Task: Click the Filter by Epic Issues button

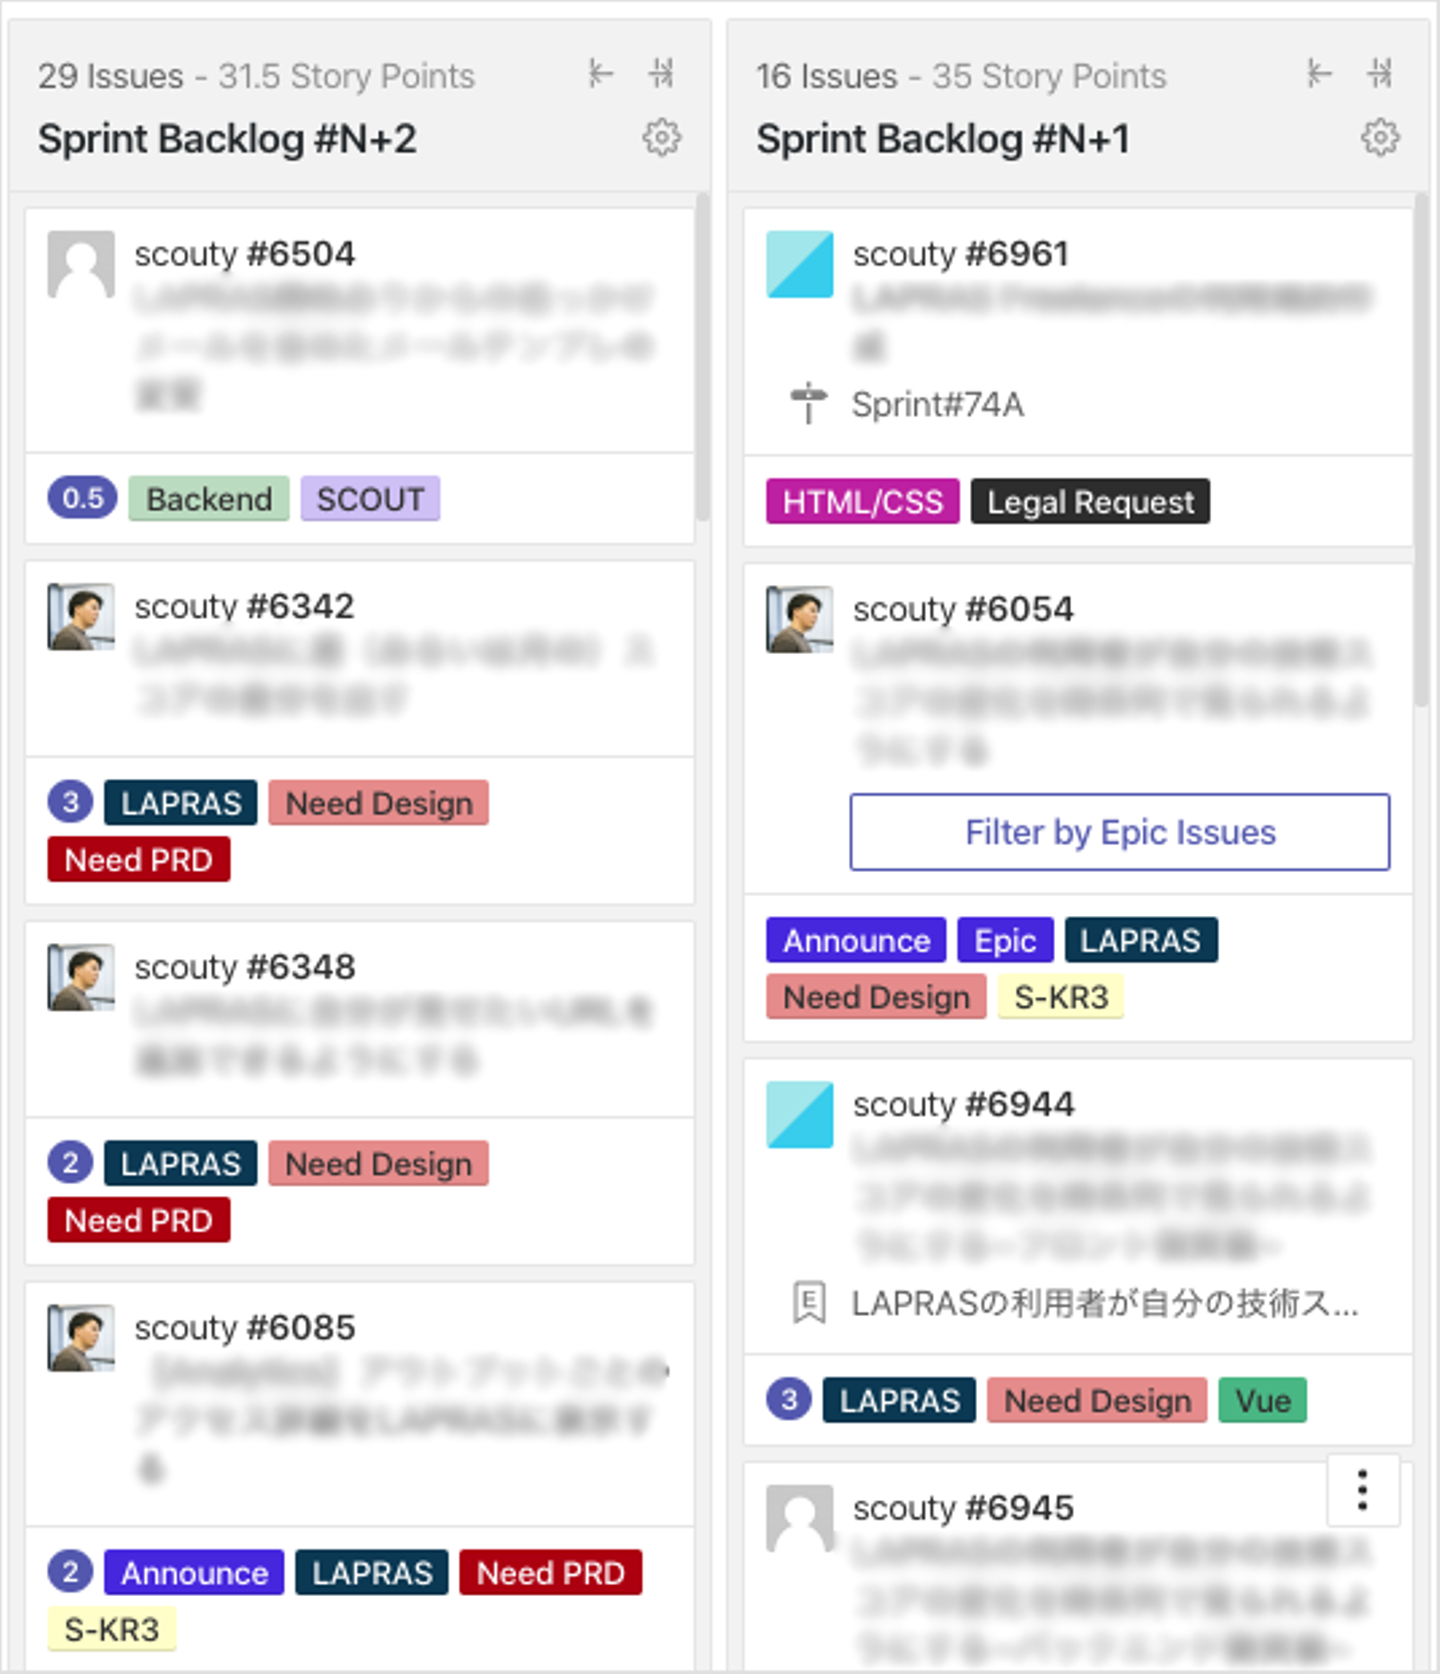Action: pyautogui.click(x=1119, y=832)
